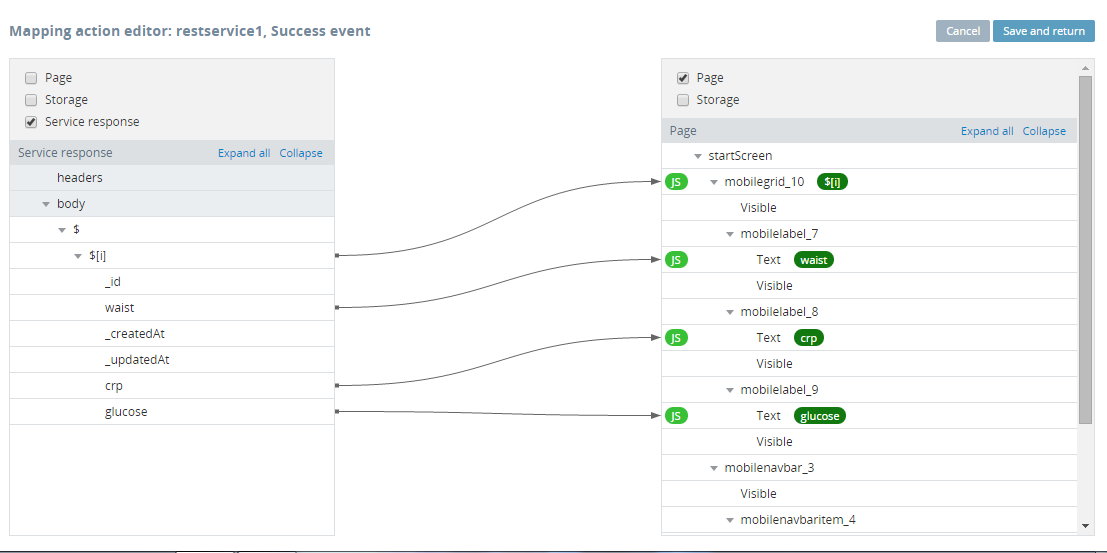Viewport: 1107px width, 553px height.
Task: Open JS editor for mobilelabel_8 Text
Action: coord(676,338)
